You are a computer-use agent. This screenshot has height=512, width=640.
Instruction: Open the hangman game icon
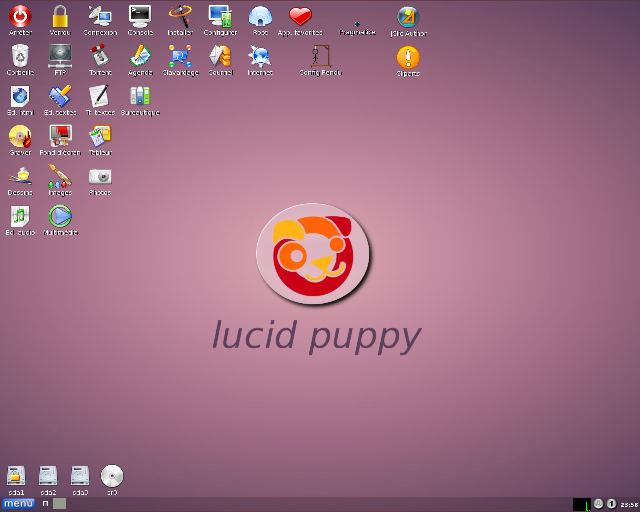[x=320, y=56]
